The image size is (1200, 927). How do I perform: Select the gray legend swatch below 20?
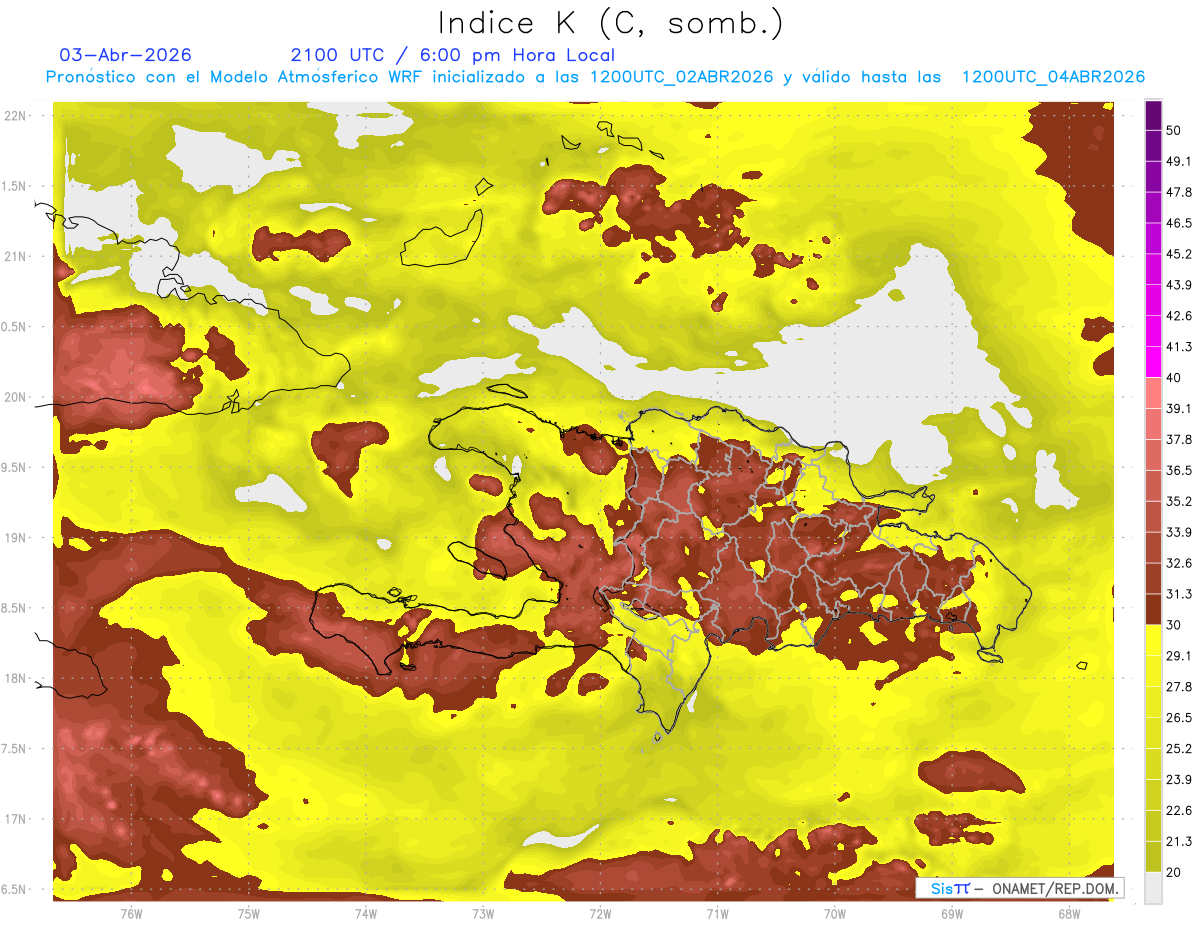(1153, 888)
